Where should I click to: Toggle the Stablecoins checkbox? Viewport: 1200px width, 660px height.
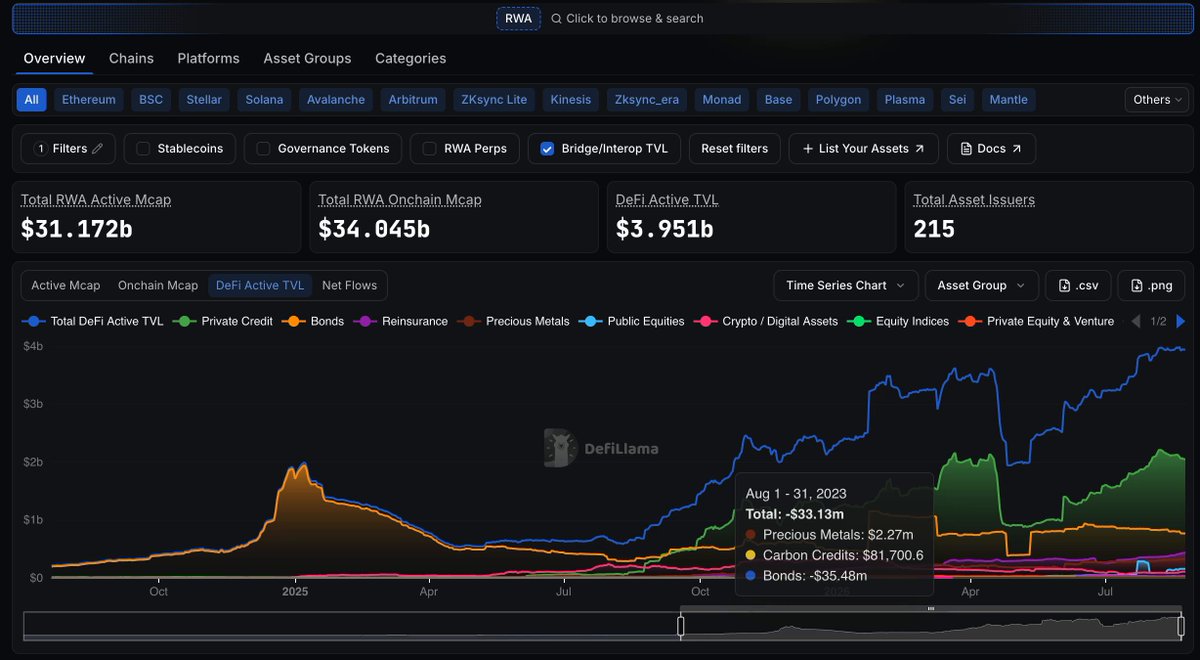pos(143,148)
